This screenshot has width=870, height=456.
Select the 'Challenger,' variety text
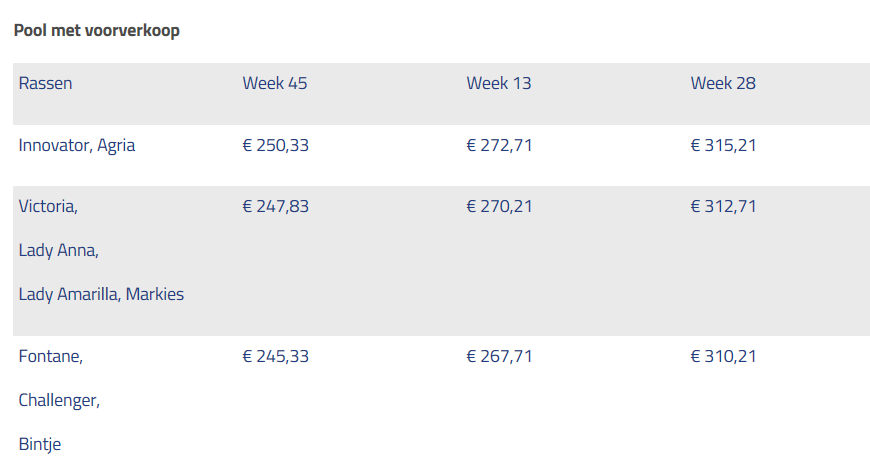click(x=59, y=400)
